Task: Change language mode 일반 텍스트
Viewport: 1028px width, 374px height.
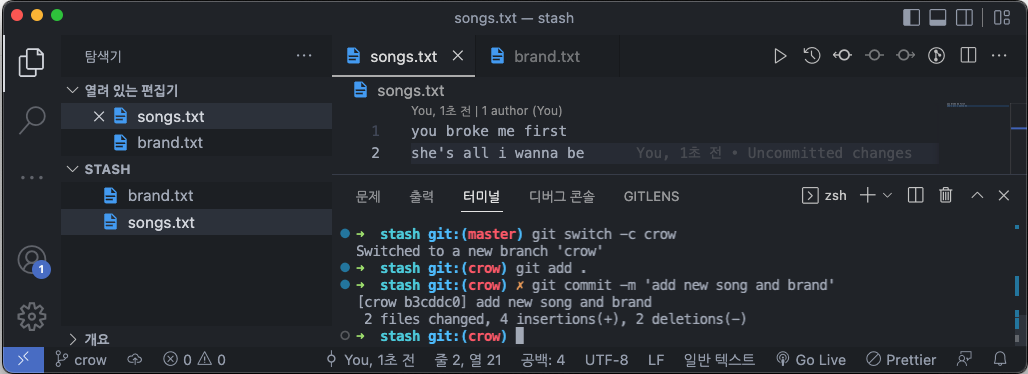Action: tap(719, 360)
